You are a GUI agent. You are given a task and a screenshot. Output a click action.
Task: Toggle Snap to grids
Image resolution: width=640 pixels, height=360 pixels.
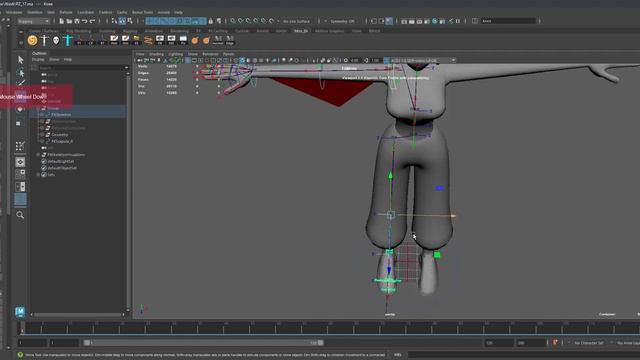click(233, 21)
